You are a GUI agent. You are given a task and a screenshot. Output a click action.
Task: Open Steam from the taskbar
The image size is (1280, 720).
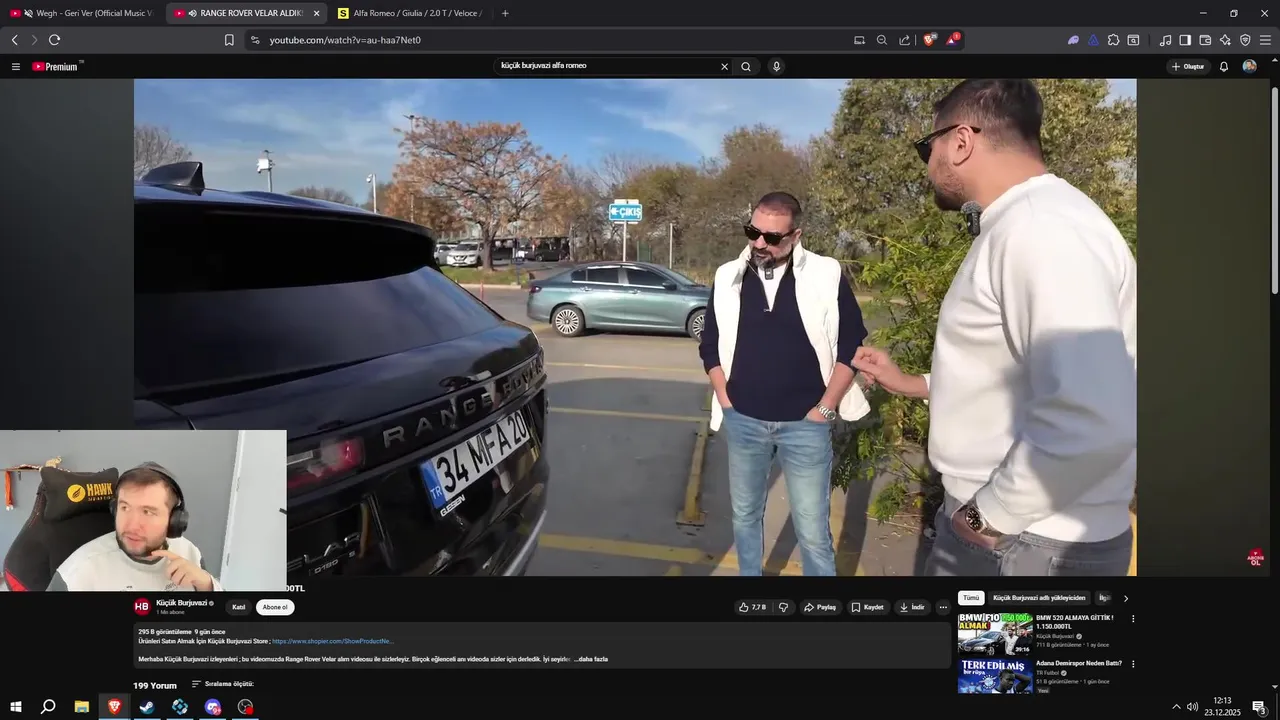pos(147,707)
